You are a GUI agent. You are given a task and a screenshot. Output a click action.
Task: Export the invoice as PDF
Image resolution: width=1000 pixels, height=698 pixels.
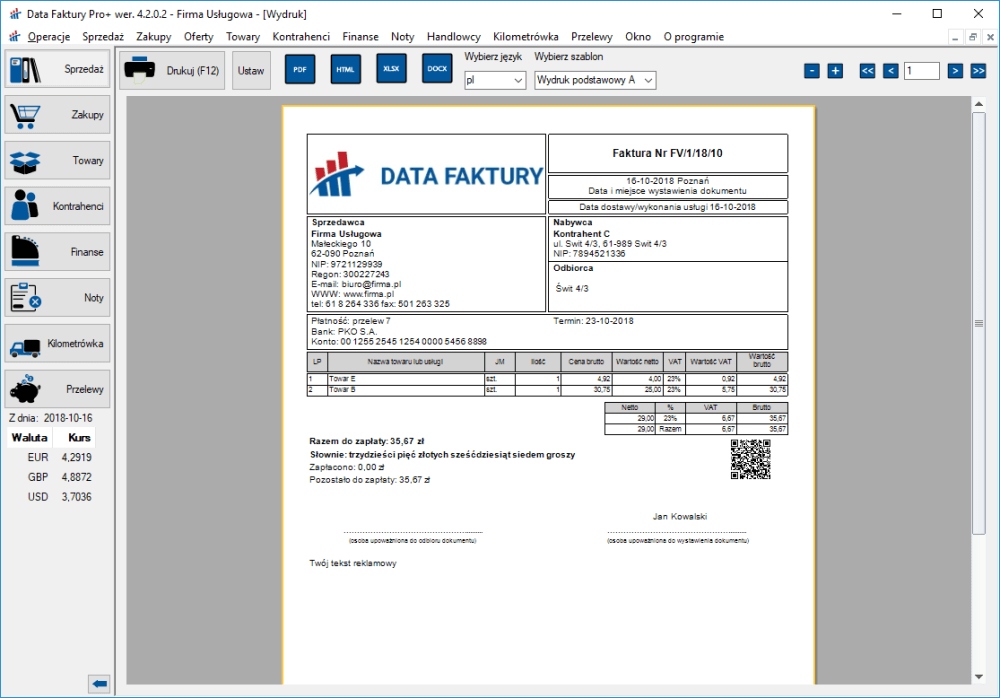(299, 70)
